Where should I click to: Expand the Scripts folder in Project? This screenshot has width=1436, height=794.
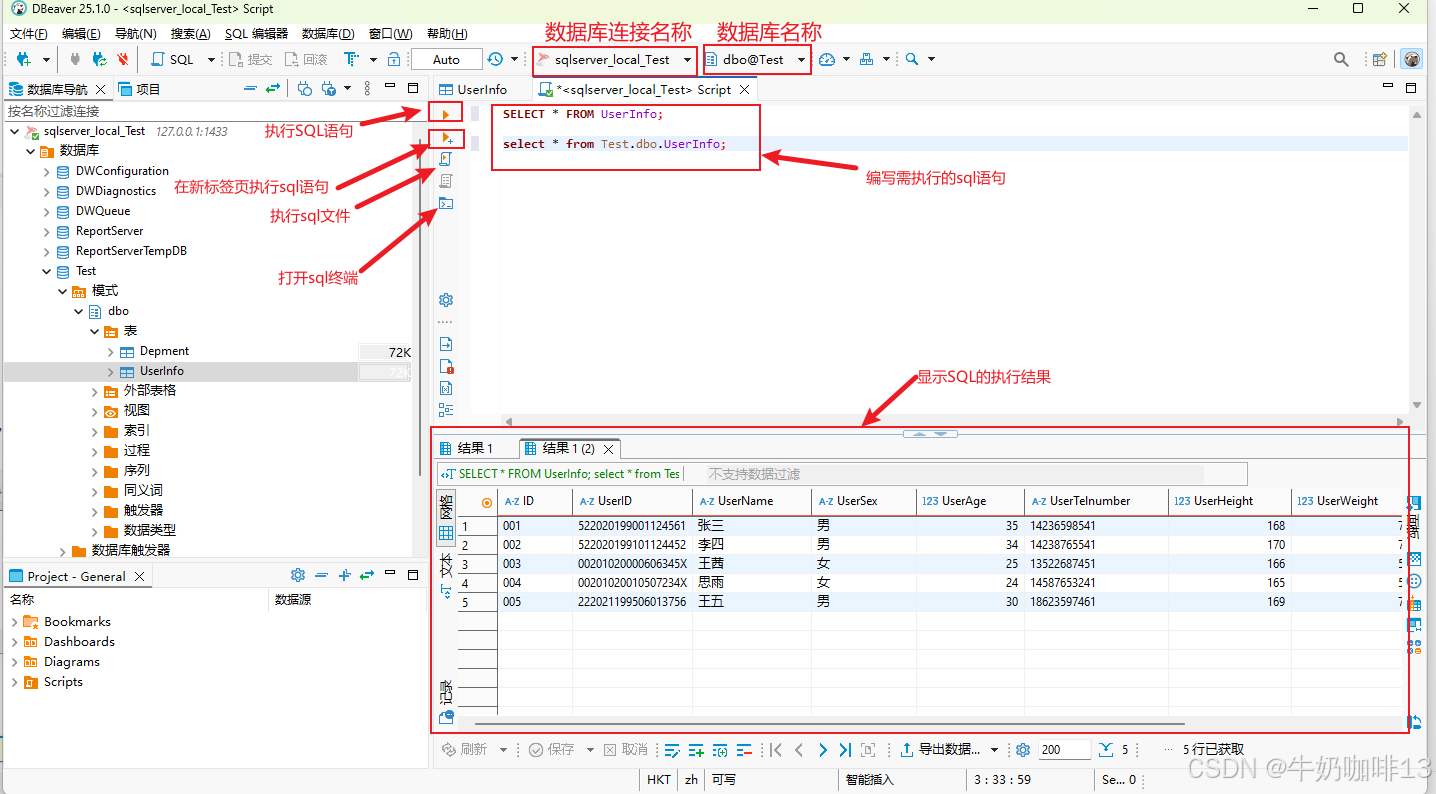[15, 682]
